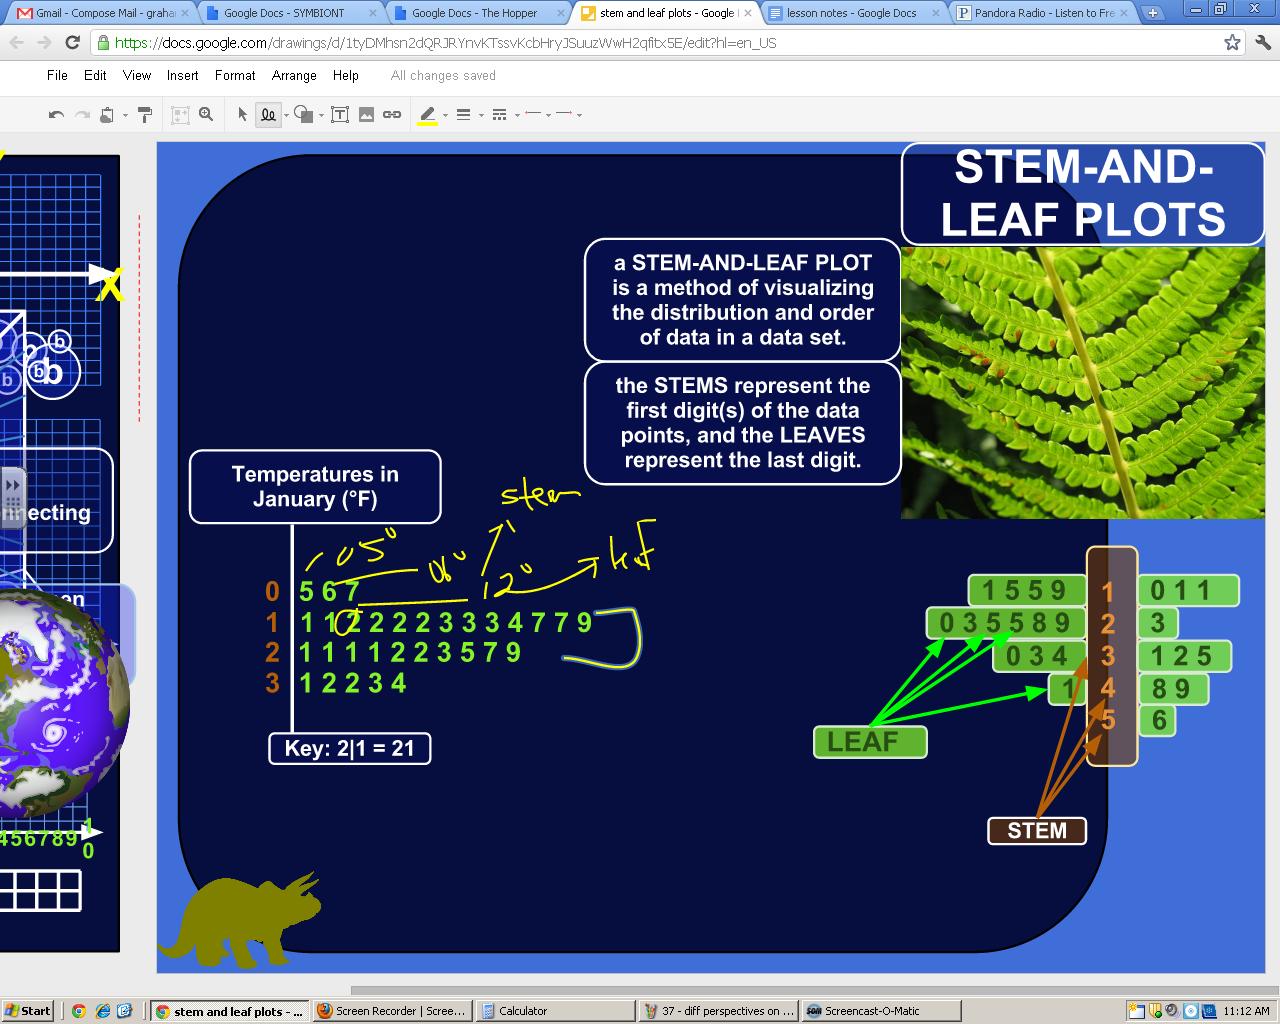Click the browser address bar URL
1280x1024 pixels.
(445, 43)
